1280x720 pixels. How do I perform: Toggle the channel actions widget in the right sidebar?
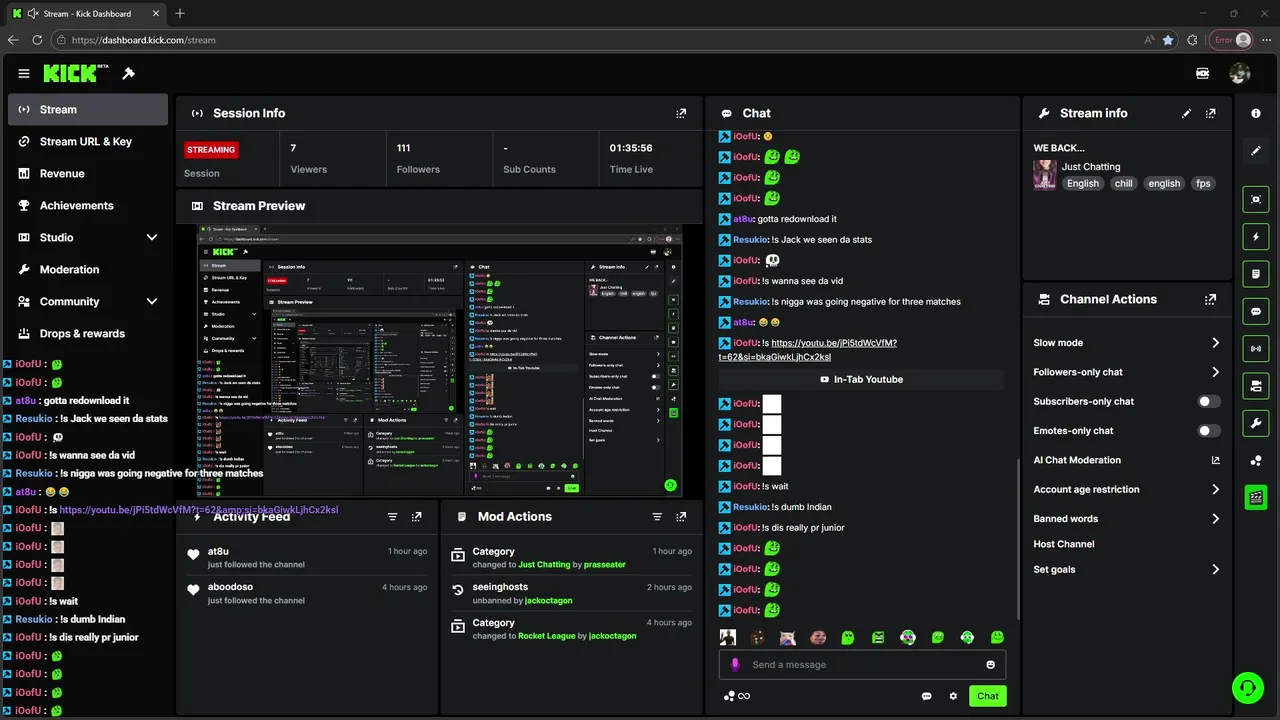pyautogui.click(x=1256, y=386)
